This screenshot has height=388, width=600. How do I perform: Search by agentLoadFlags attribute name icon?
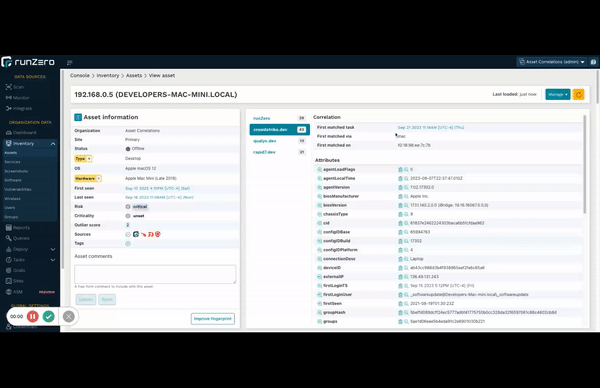319,169
